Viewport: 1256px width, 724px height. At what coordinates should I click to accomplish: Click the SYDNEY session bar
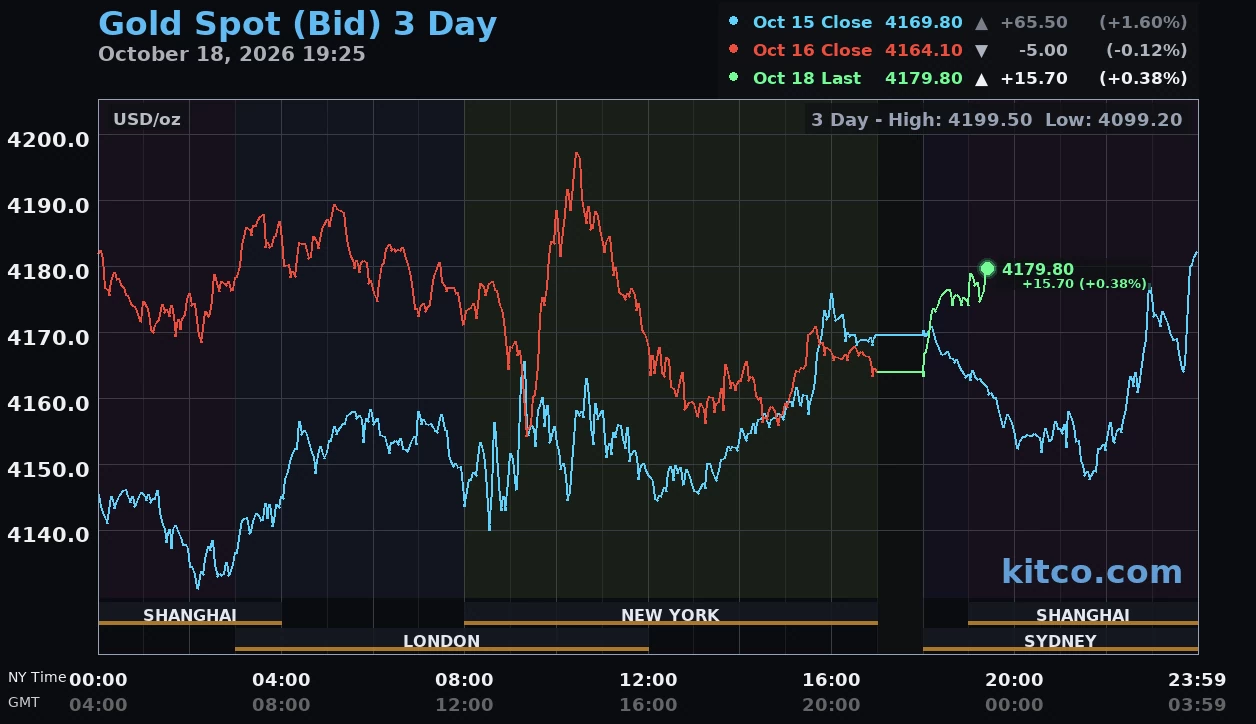click(x=1060, y=640)
